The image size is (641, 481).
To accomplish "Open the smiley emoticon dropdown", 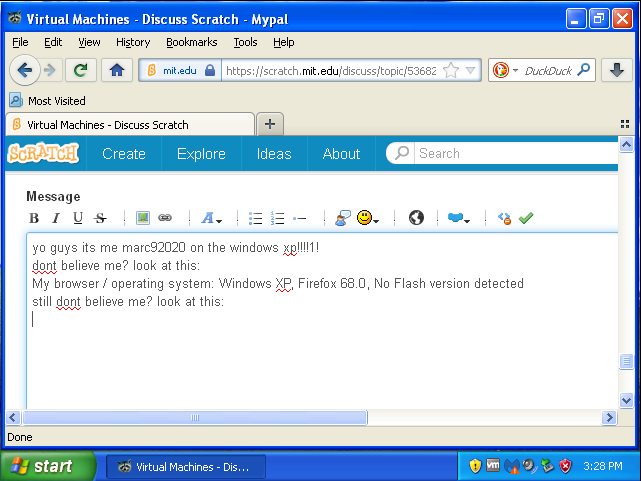I will tap(367, 218).
